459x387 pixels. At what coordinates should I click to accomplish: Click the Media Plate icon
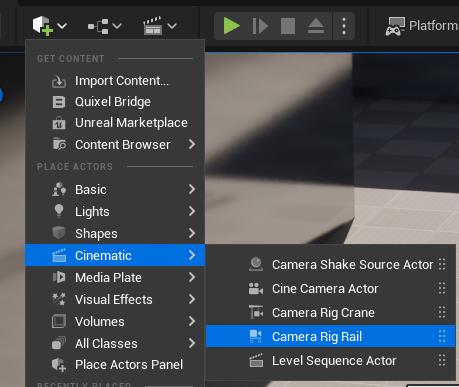59,277
